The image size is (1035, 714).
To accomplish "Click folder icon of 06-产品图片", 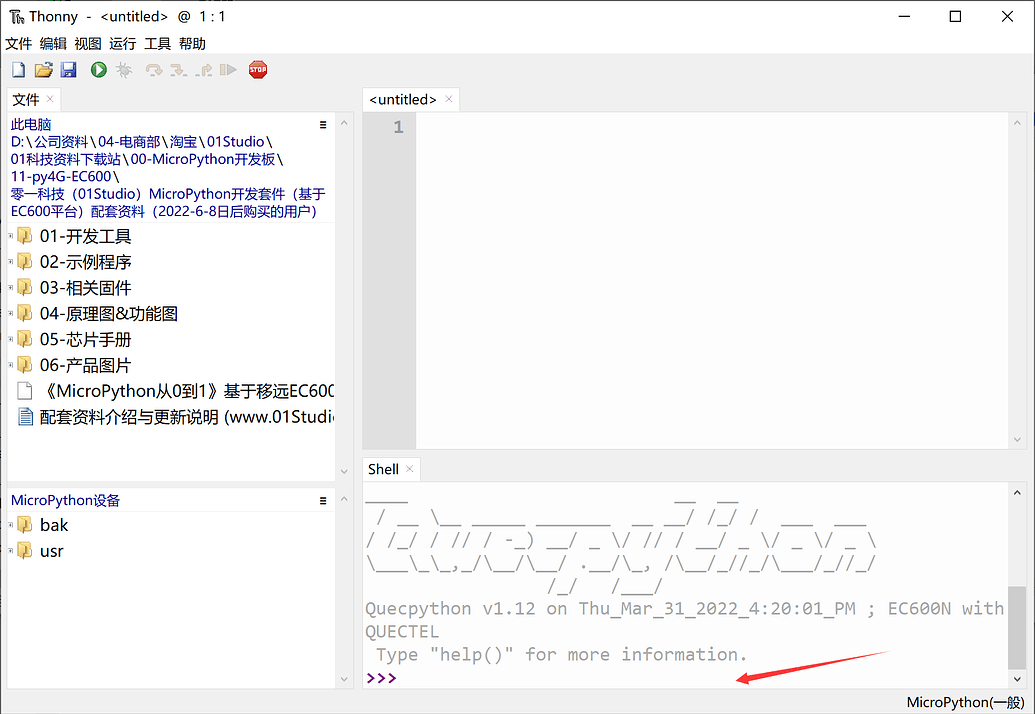I will click(x=24, y=364).
